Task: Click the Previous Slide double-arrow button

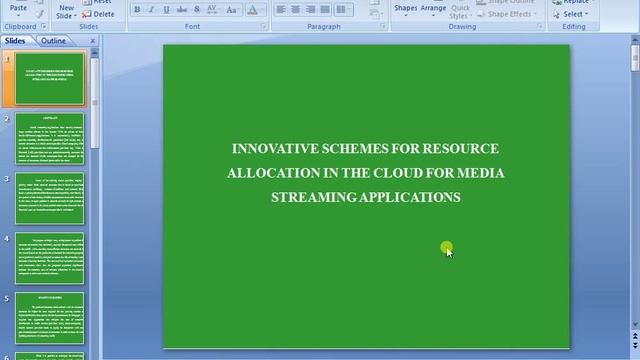Action: pyautogui.click(x=635, y=336)
